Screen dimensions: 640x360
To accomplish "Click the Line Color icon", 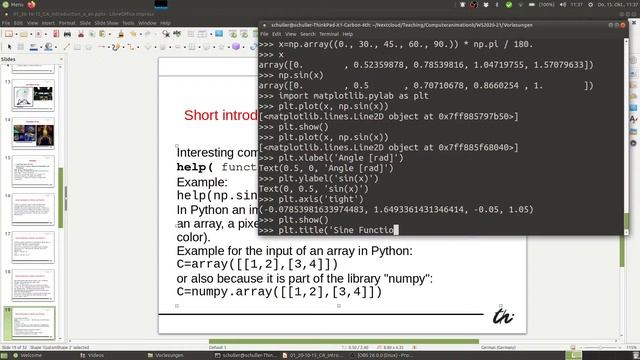I will pyautogui.click(x=33, y=47).
